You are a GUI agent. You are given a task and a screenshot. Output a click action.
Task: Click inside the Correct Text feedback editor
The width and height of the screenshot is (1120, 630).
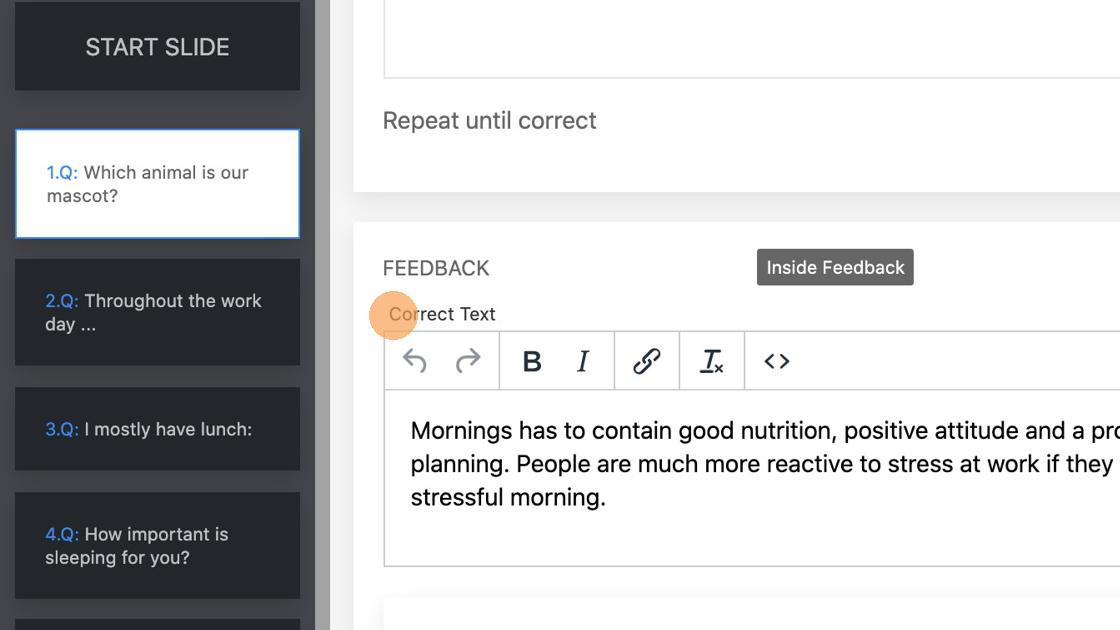tap(750, 530)
